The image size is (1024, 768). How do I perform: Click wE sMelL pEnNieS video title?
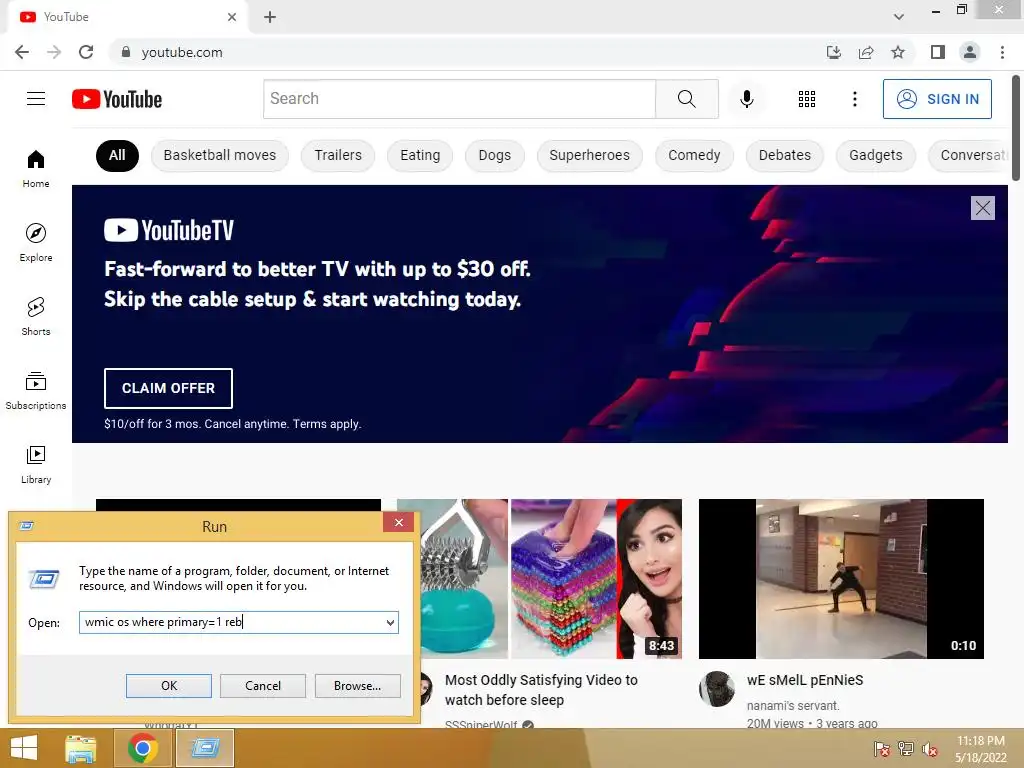(805, 680)
